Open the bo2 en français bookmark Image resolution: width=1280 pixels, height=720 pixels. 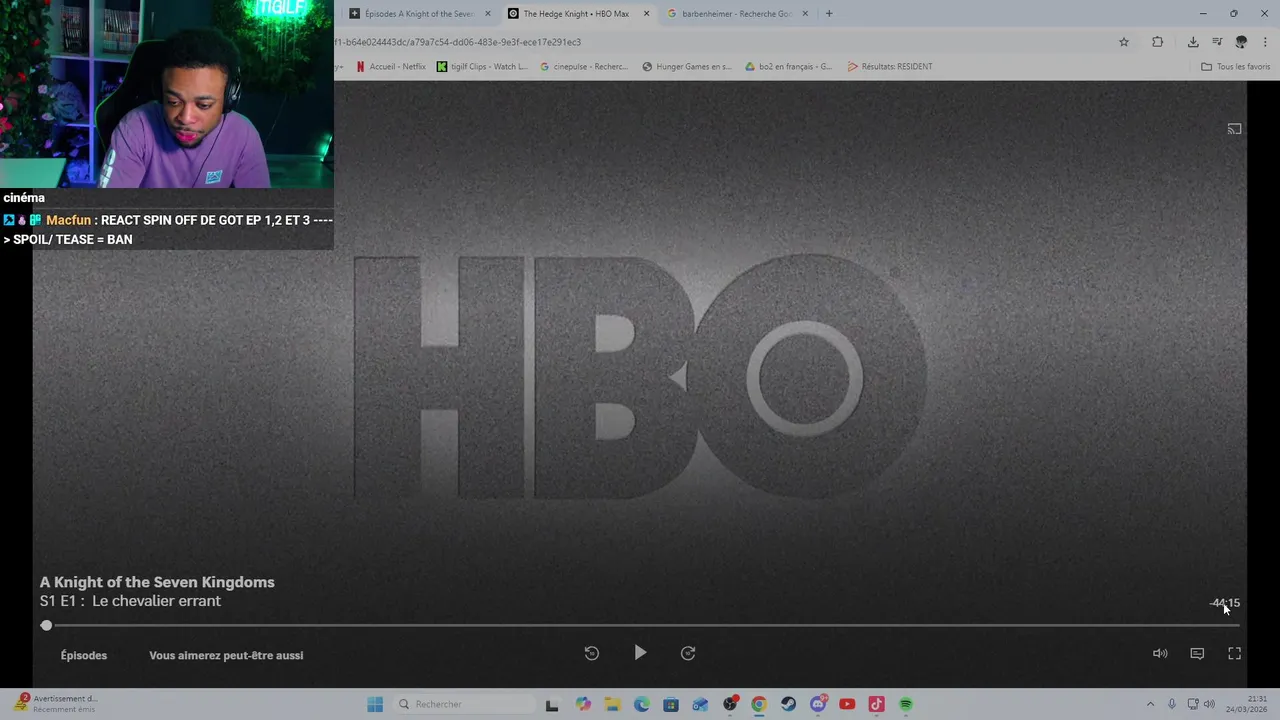[x=789, y=67]
